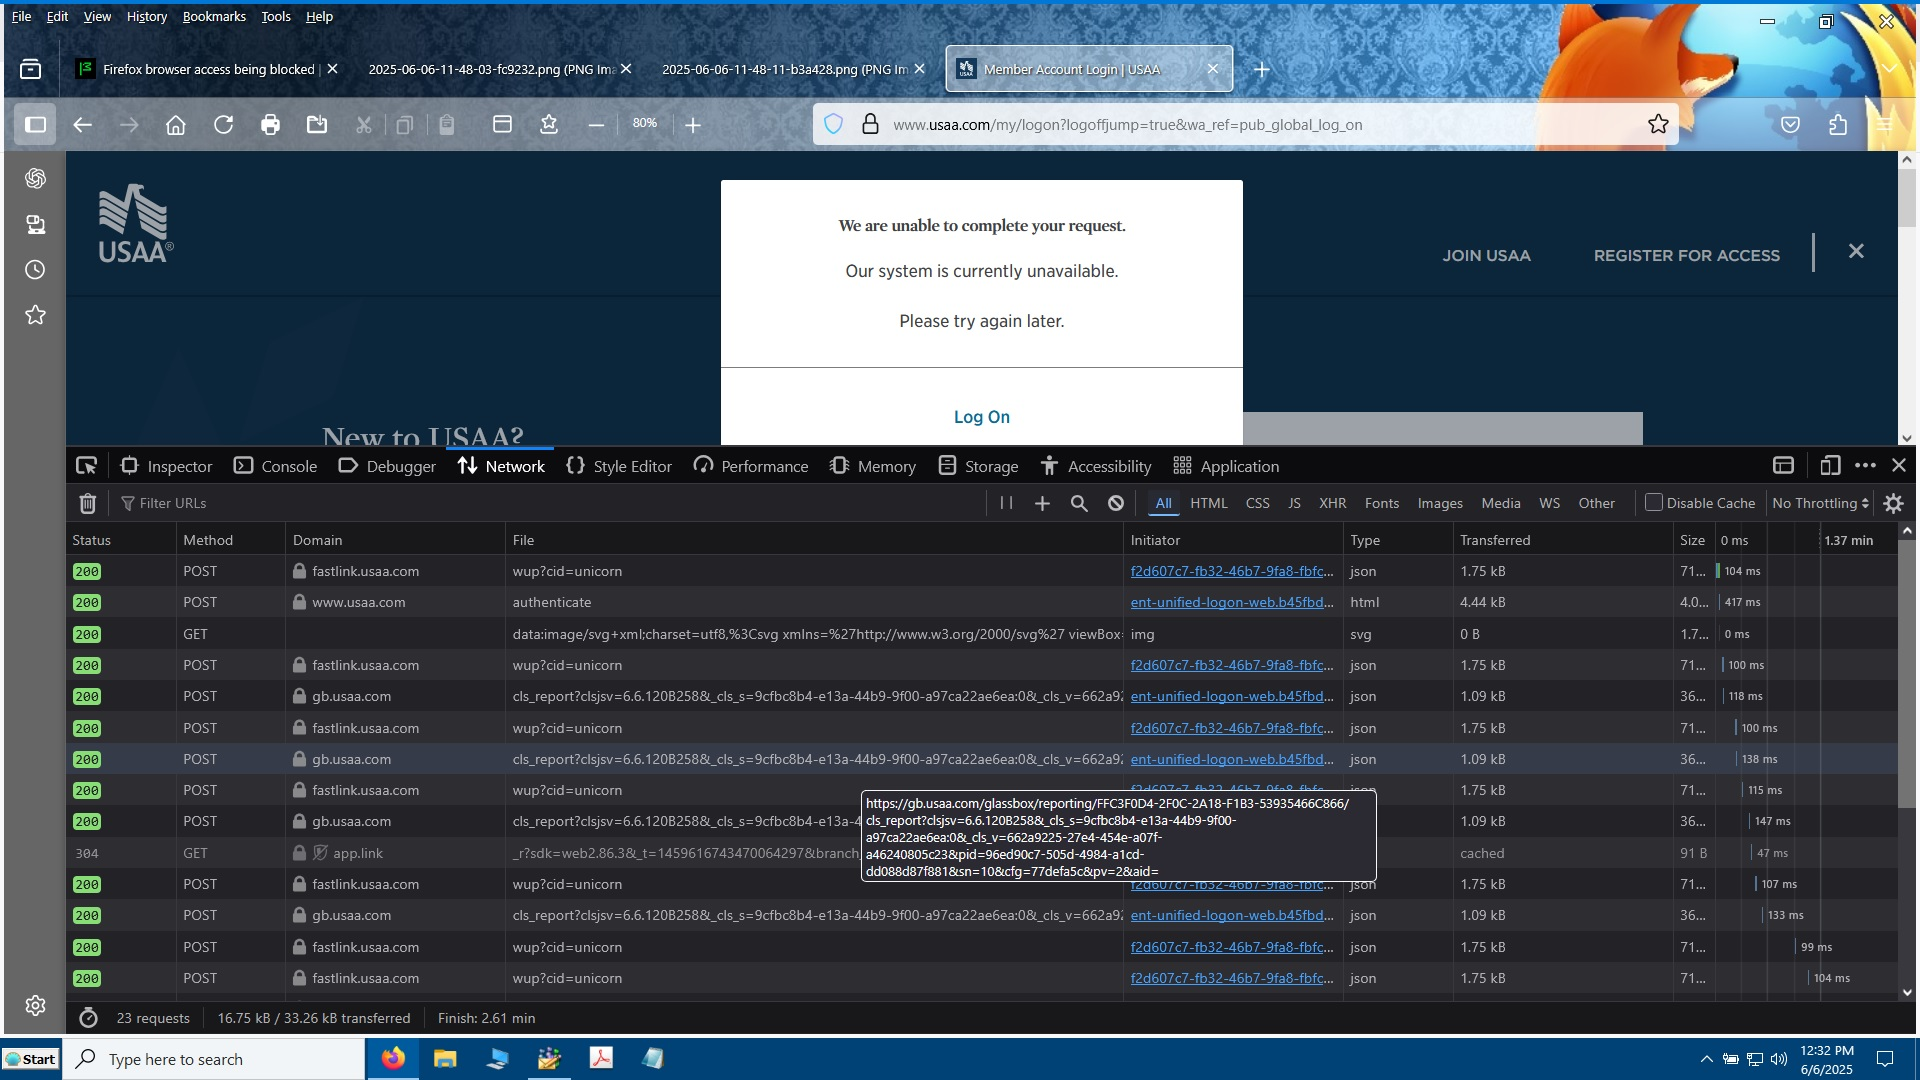Open File Explorer from taskbar

pos(445,1058)
